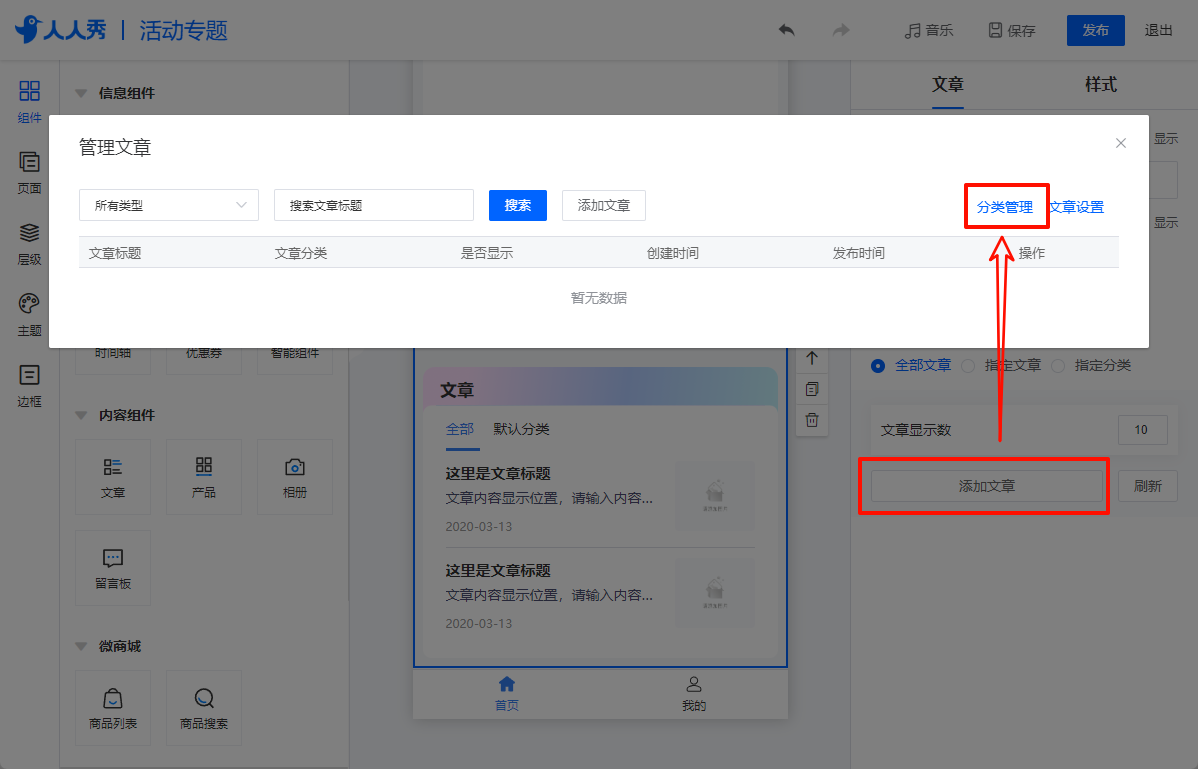Open the 分类管理 link
This screenshot has height=769, width=1198.
pos(1005,207)
